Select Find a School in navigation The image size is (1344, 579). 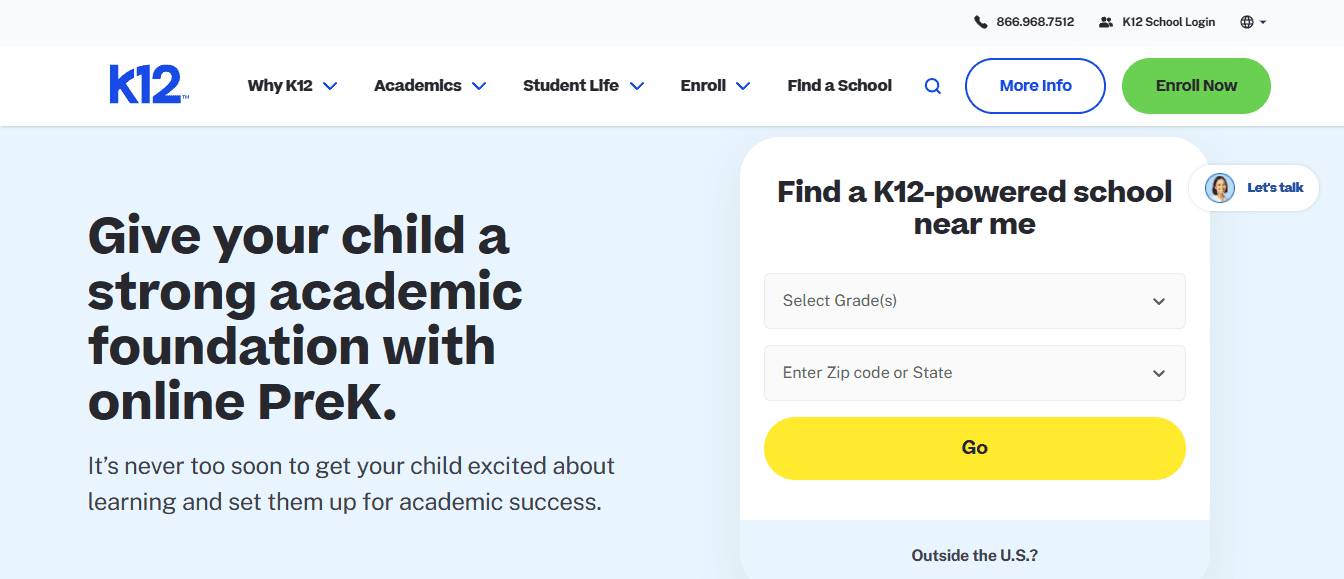coord(839,86)
